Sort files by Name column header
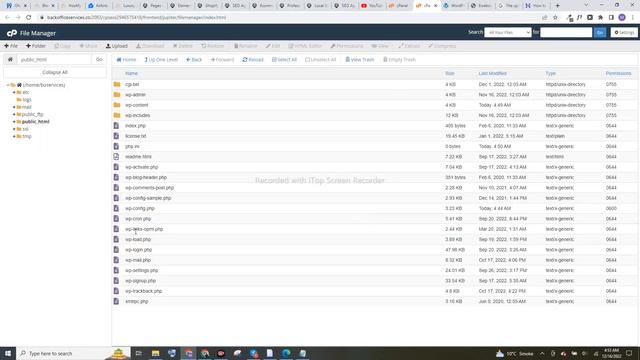This screenshot has width=640, height=360. coord(131,73)
